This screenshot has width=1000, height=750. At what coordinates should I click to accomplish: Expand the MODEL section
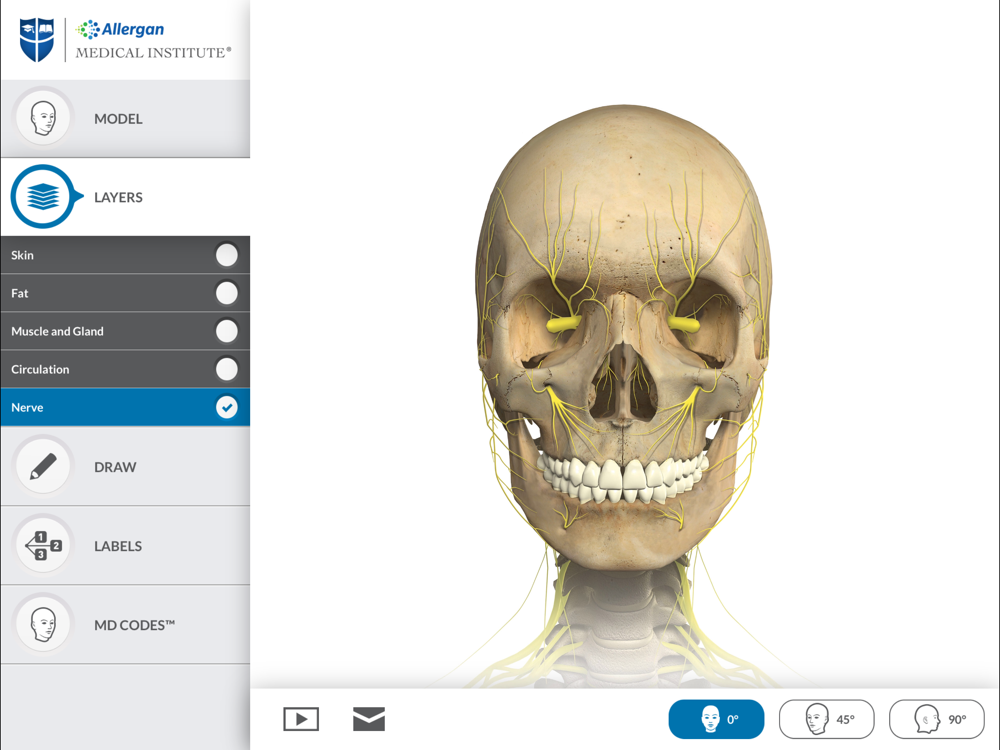pyautogui.click(x=125, y=119)
